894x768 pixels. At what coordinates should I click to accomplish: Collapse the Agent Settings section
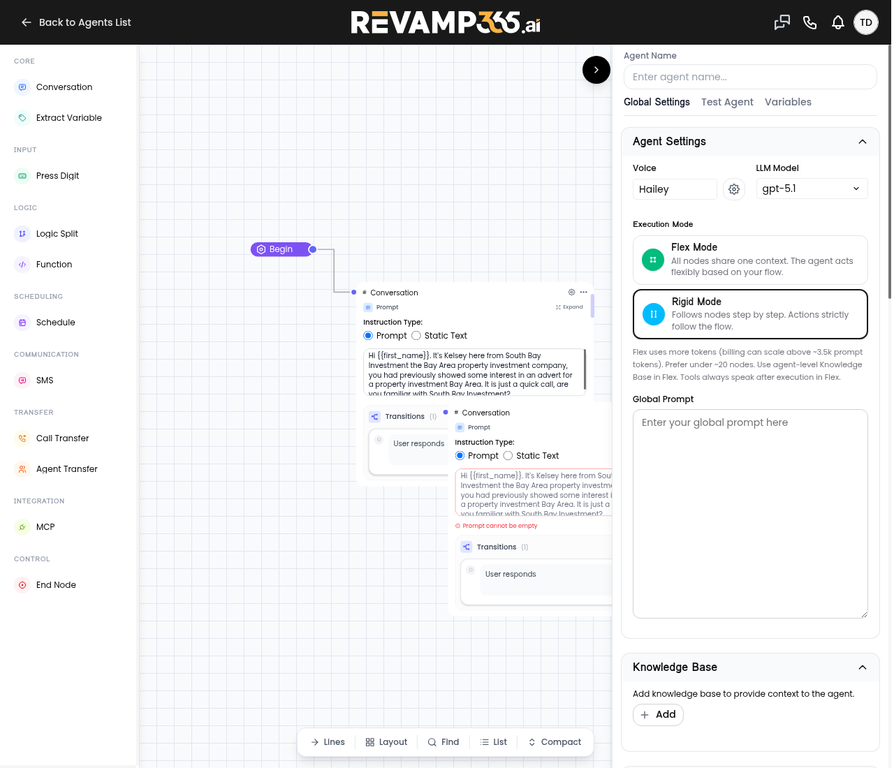pos(862,142)
